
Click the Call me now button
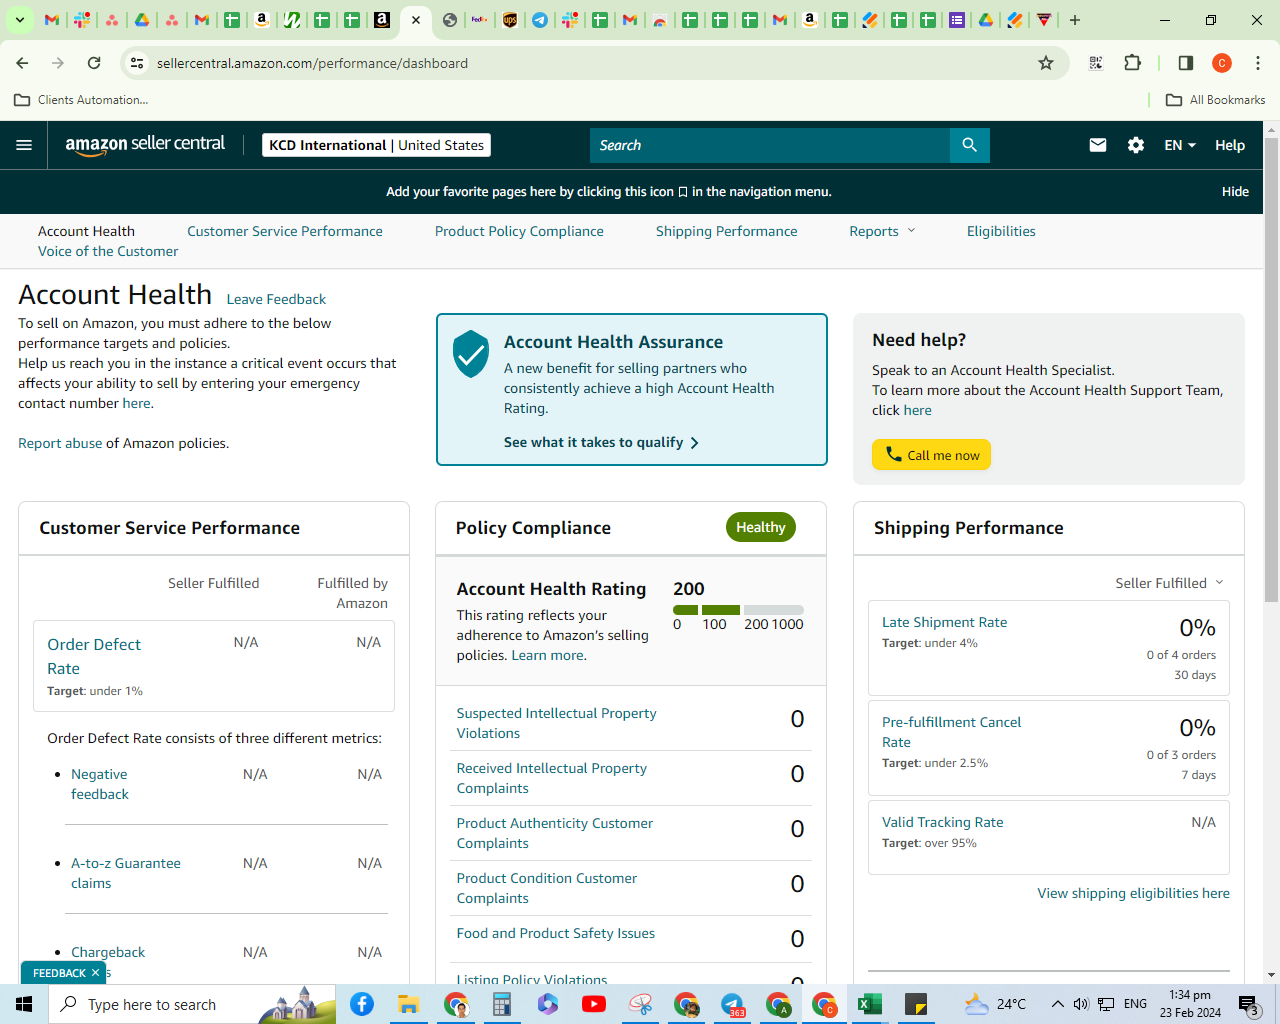tap(932, 455)
